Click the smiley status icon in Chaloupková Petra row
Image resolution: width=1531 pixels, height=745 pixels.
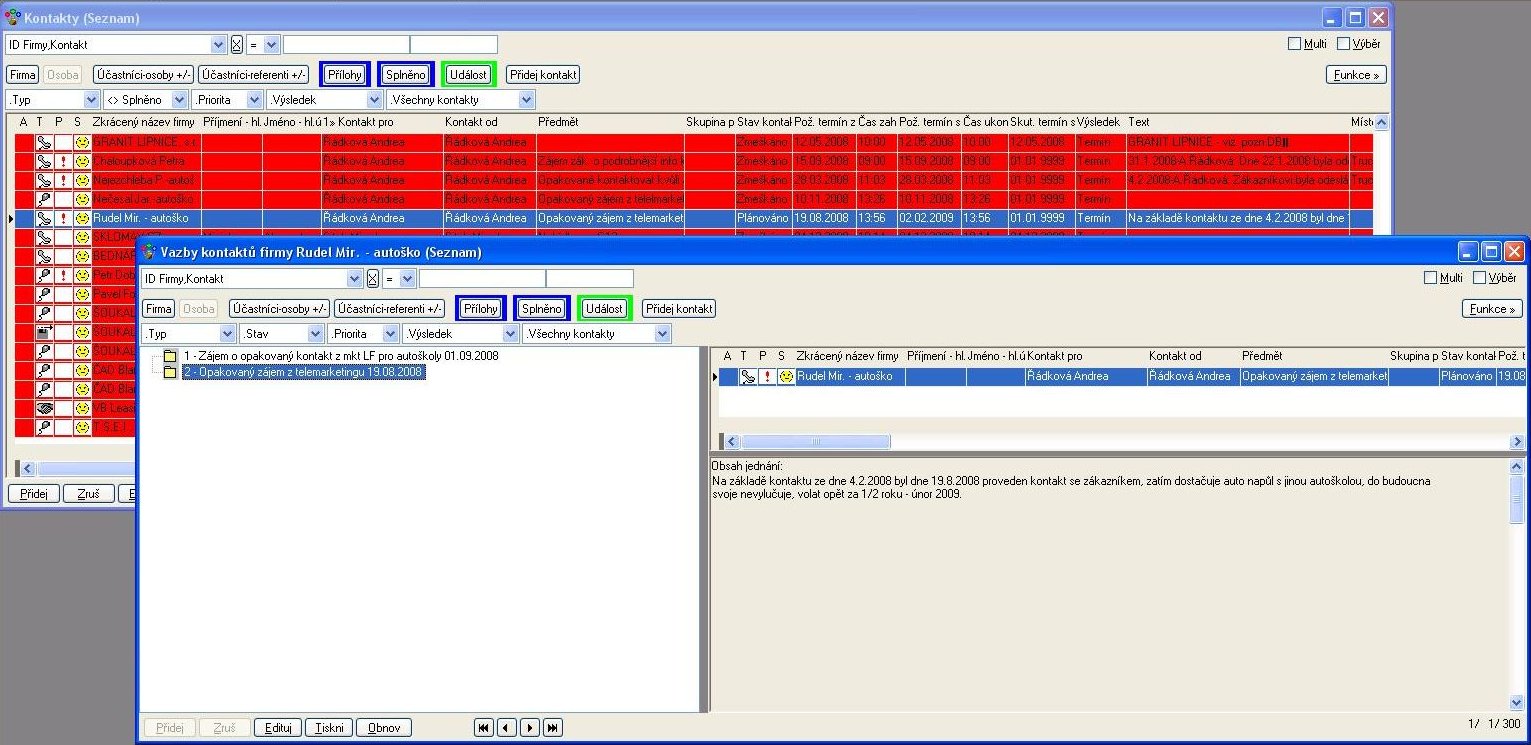click(x=82, y=161)
